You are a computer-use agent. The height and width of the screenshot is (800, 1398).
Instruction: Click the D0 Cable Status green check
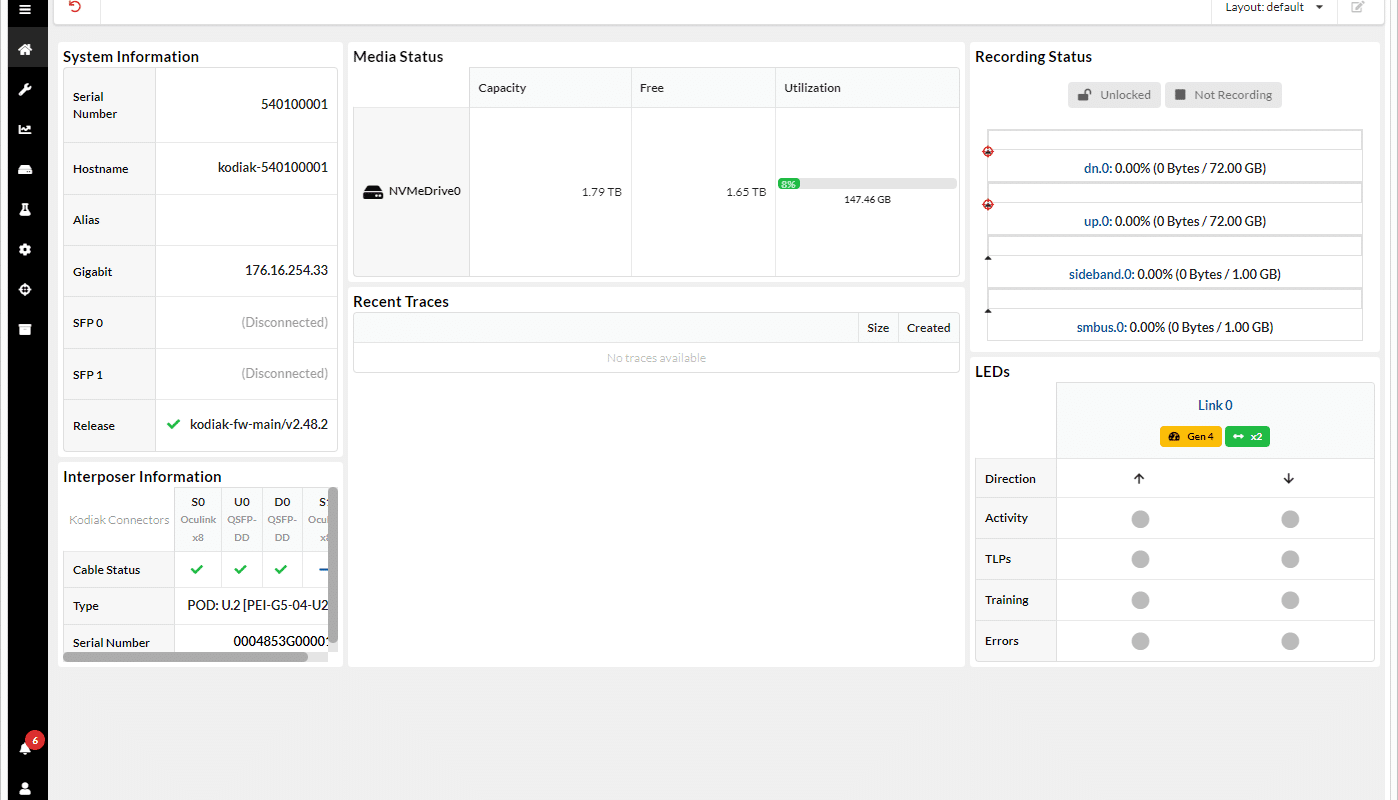281,569
